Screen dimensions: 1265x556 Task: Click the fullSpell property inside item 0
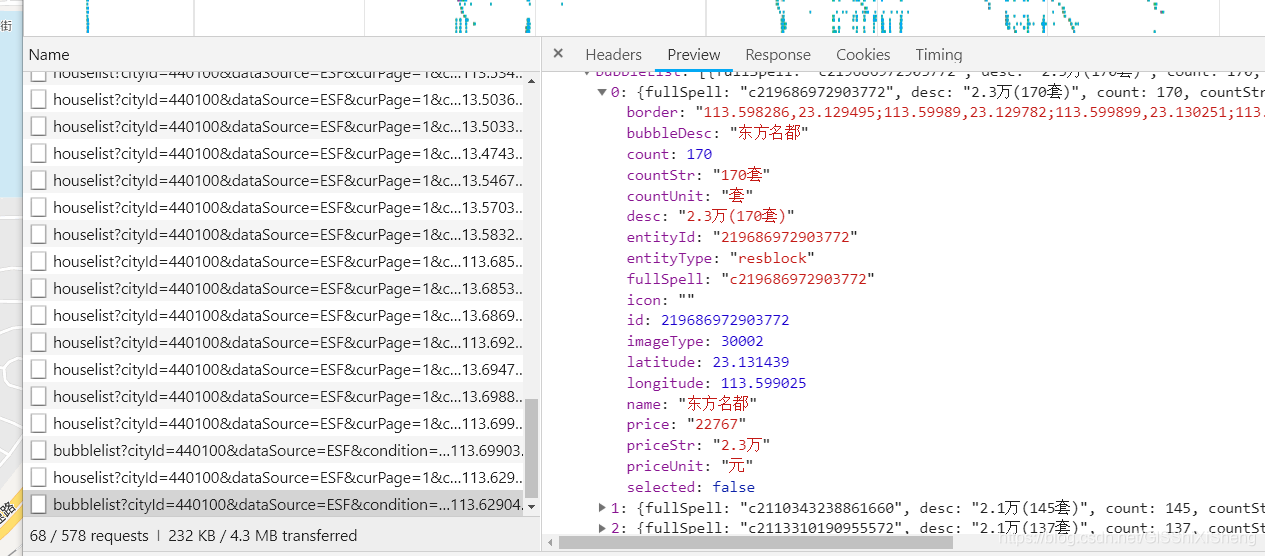[x=751, y=279]
